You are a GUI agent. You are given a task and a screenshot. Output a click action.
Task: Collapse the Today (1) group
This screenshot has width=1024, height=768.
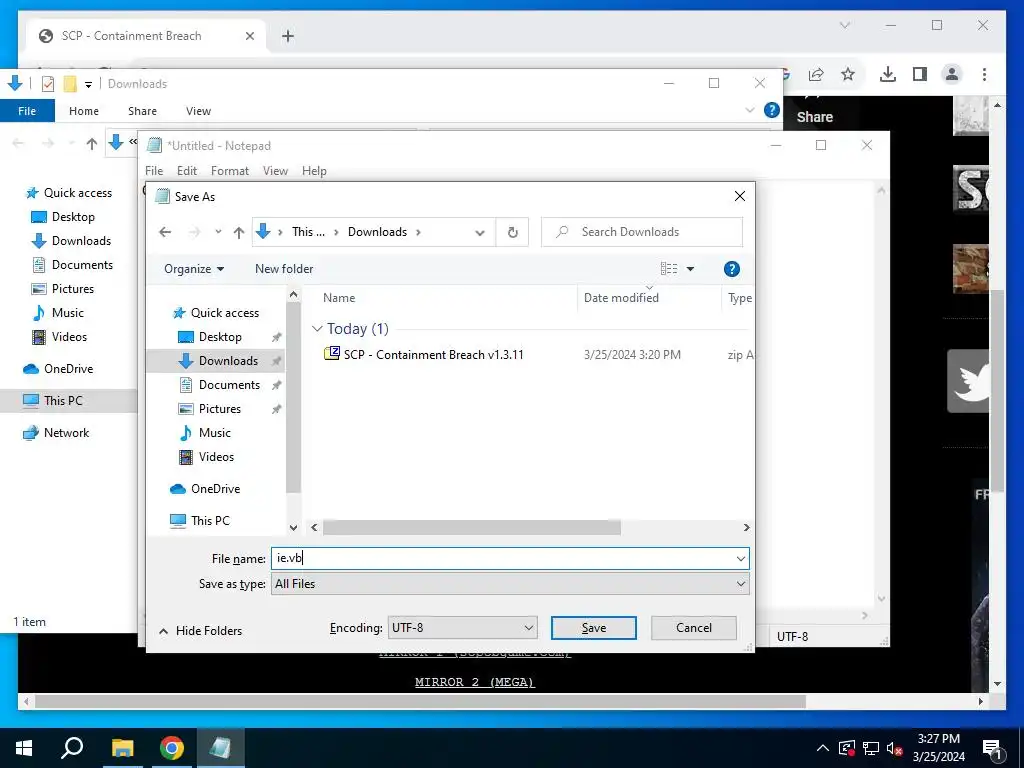pyautogui.click(x=317, y=328)
